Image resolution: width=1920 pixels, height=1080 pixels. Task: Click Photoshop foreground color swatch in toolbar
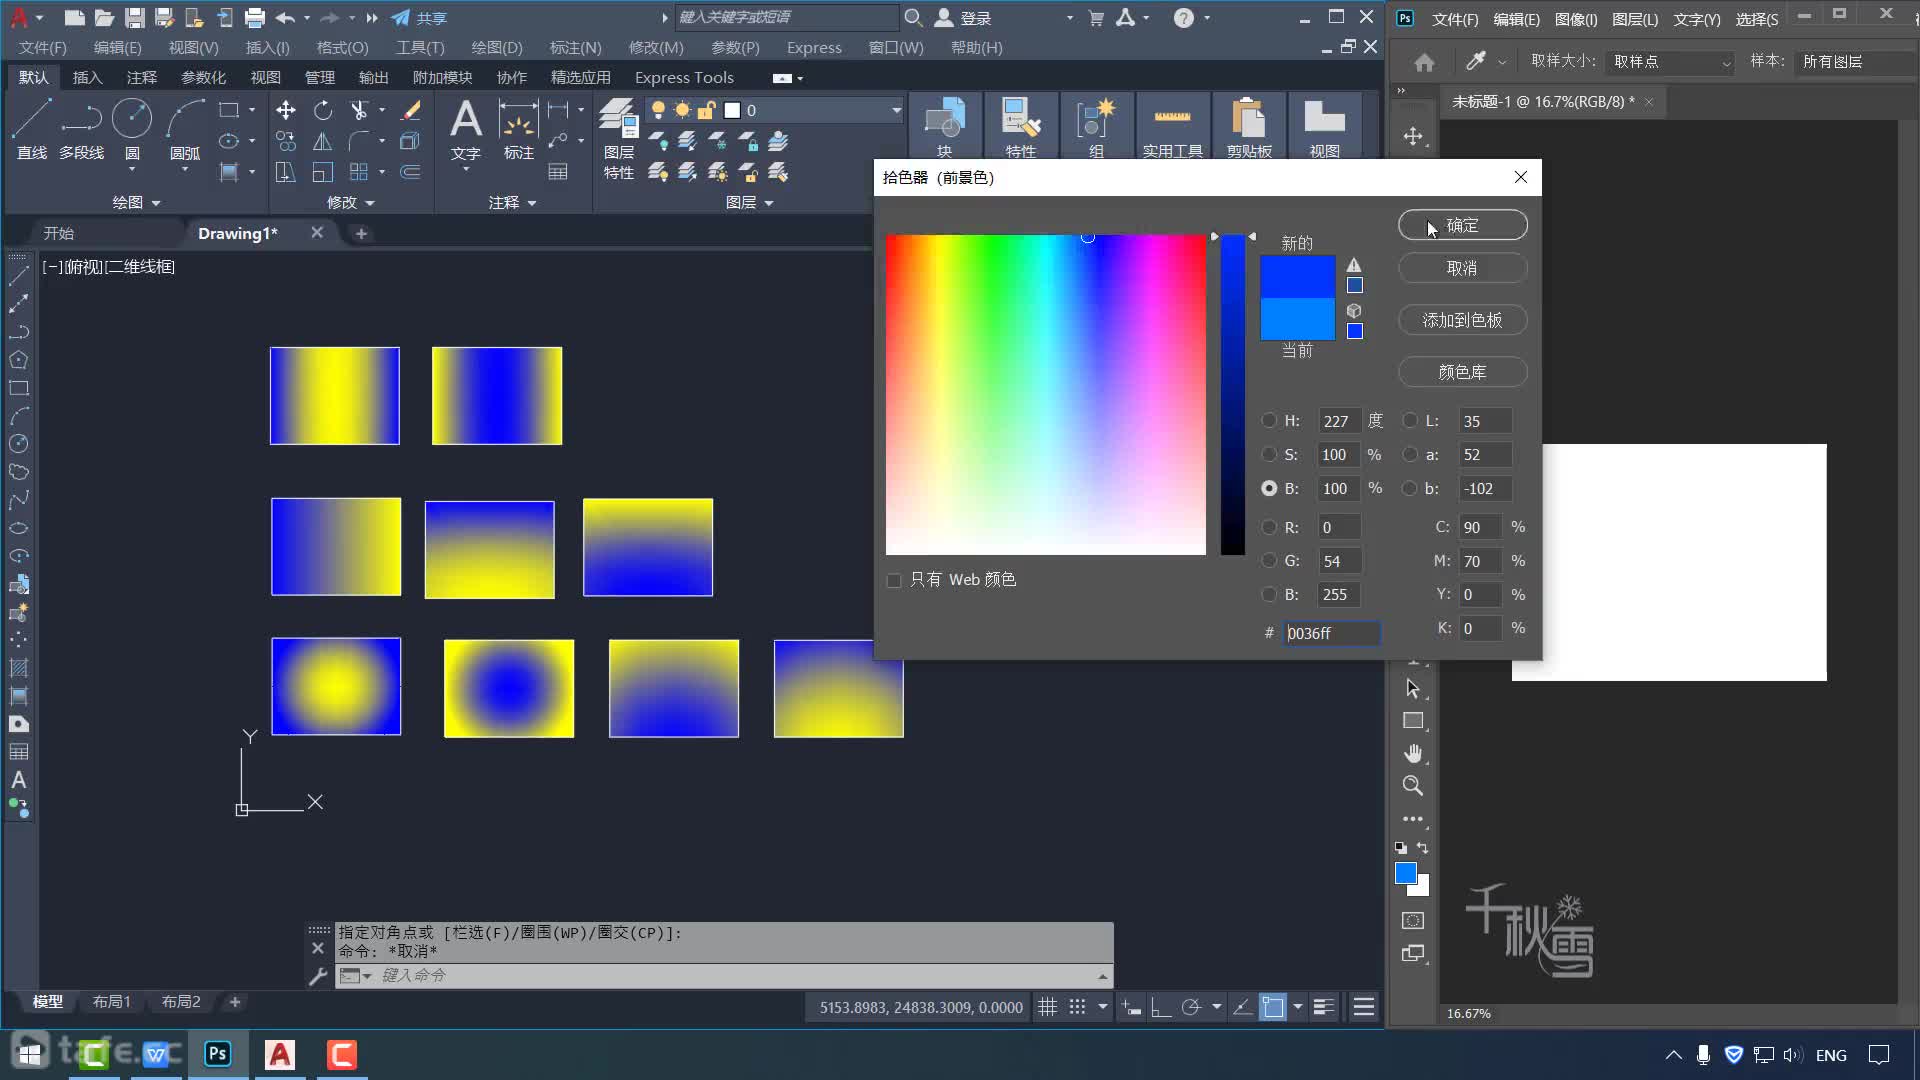[x=1406, y=873]
